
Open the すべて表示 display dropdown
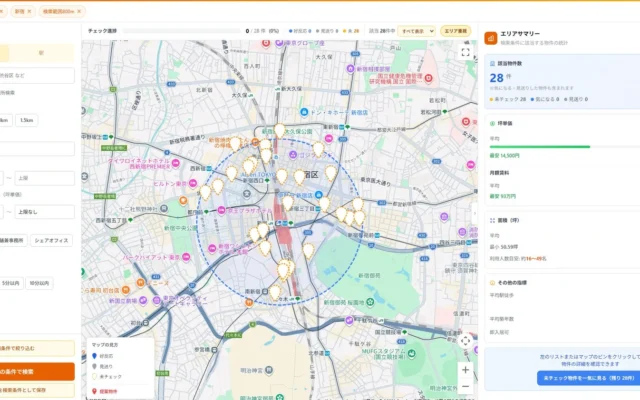tap(416, 31)
